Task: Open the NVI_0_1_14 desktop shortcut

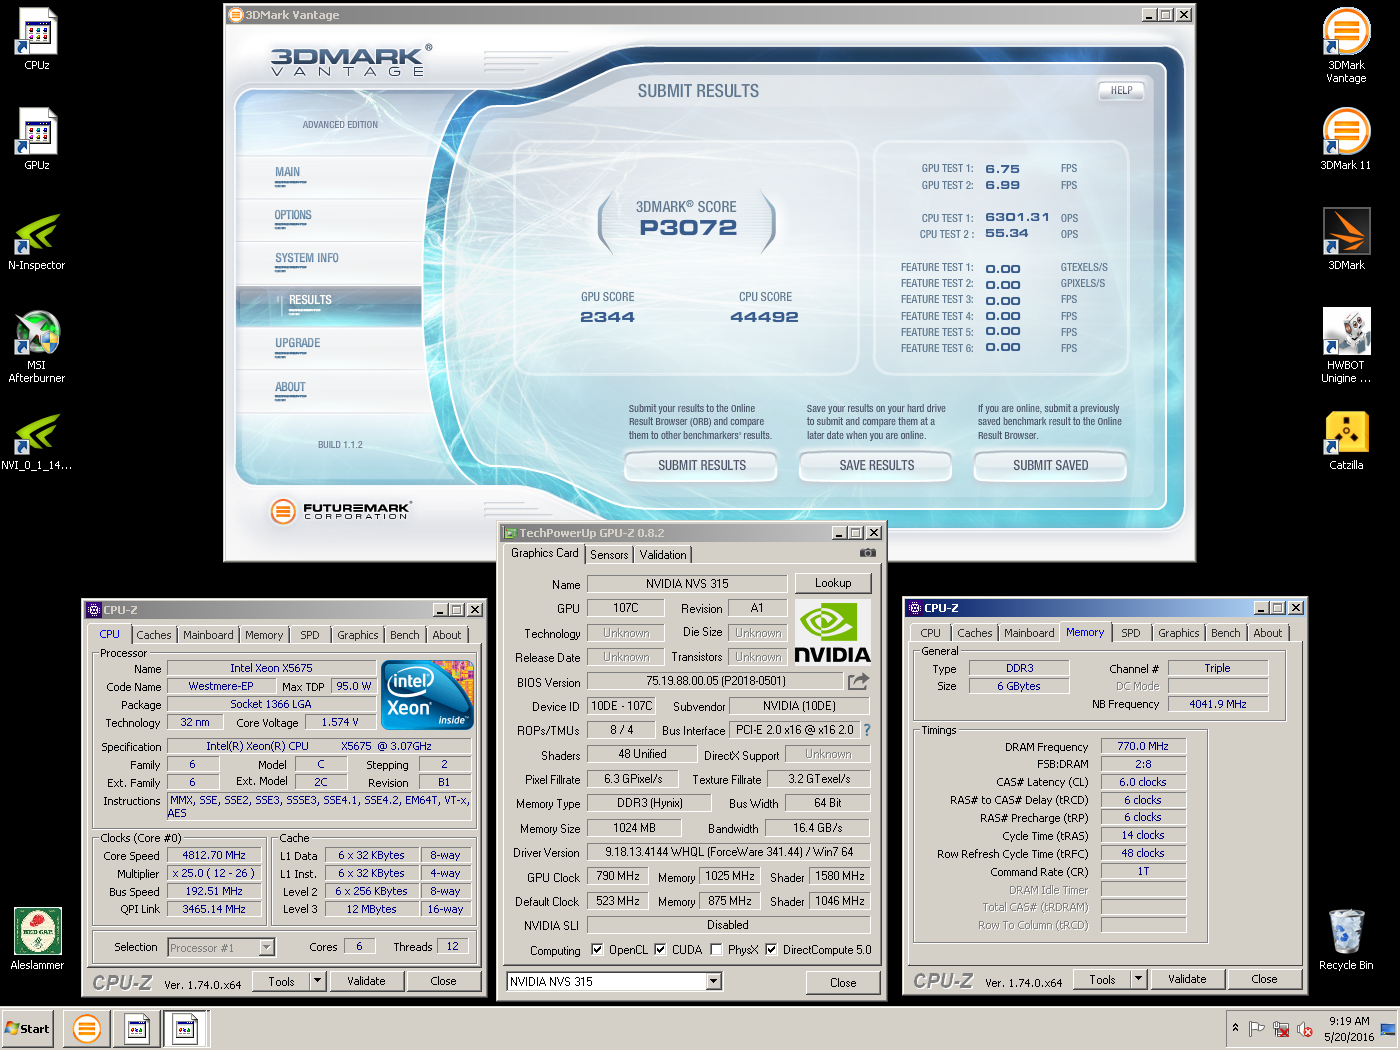Action: point(37,441)
